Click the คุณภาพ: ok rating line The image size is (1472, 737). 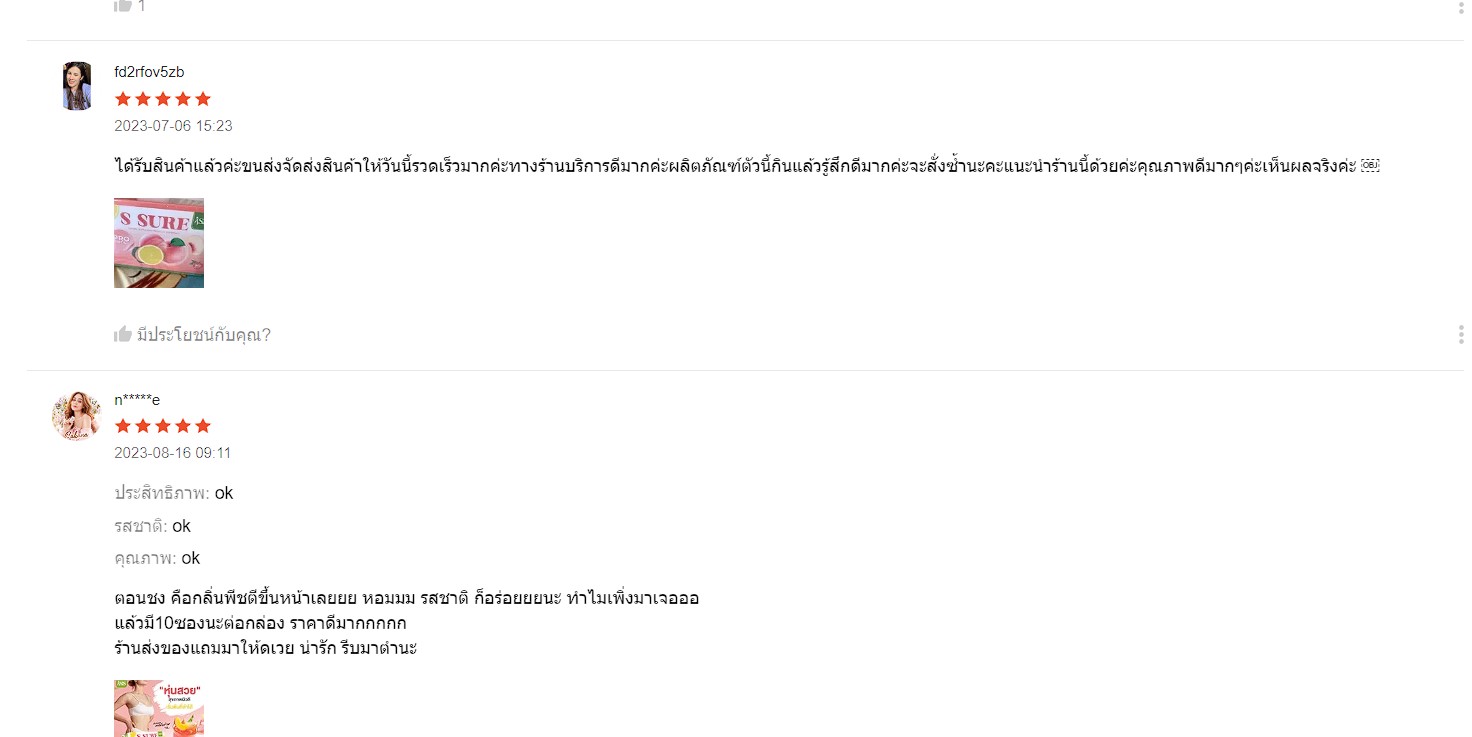pyautogui.click(x=157, y=558)
